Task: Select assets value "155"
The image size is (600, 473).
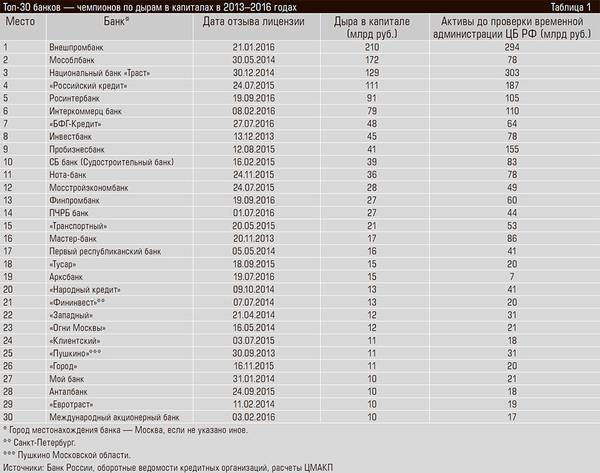Action: point(512,150)
